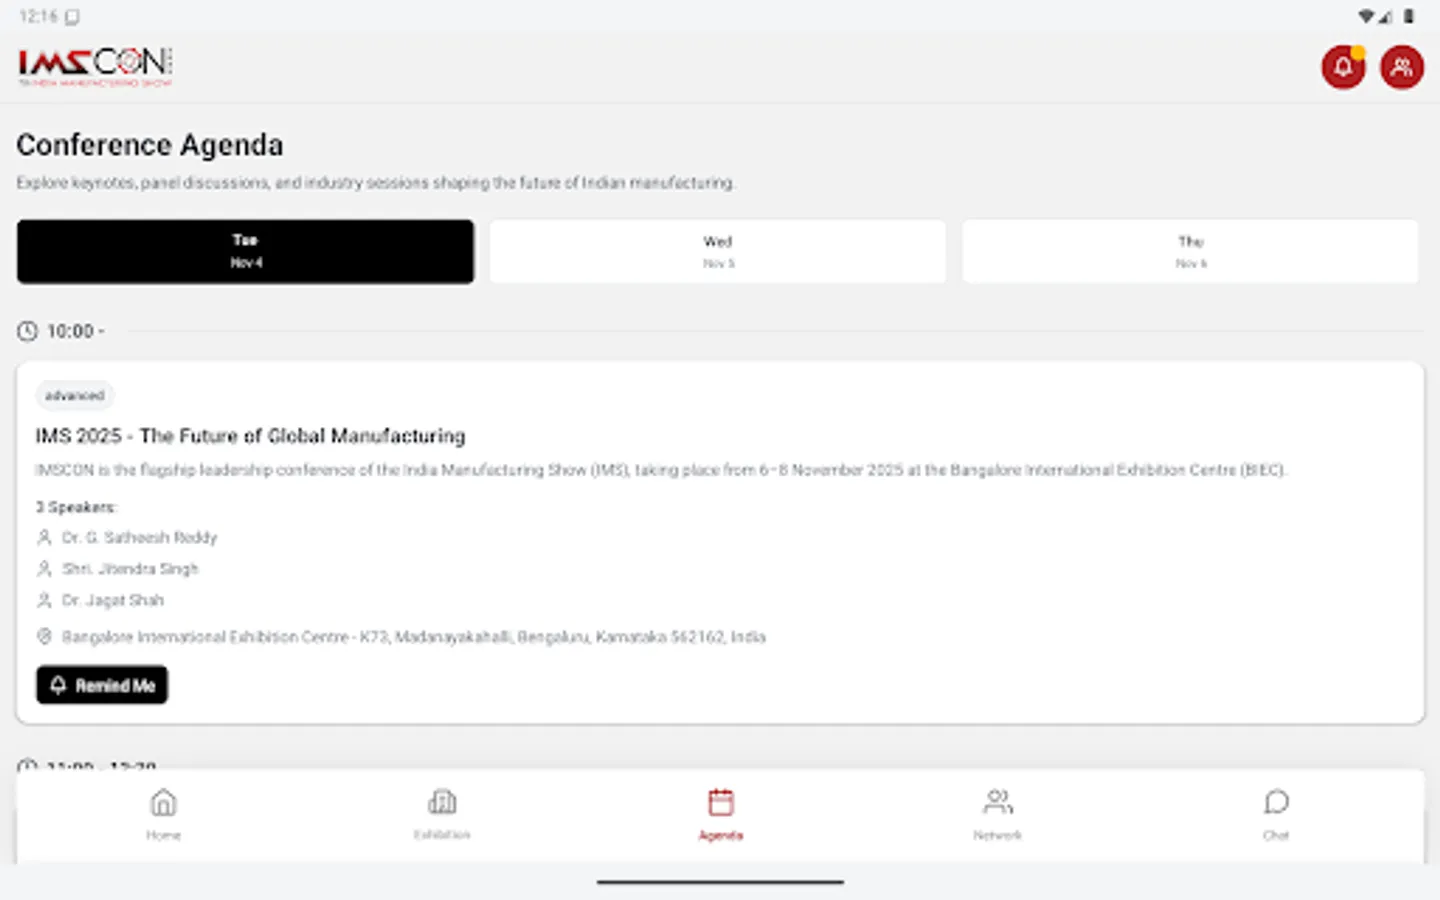Image resolution: width=1440 pixels, height=900 pixels.
Task: Click the advanced tag on the session card
Action: [x=74, y=395]
